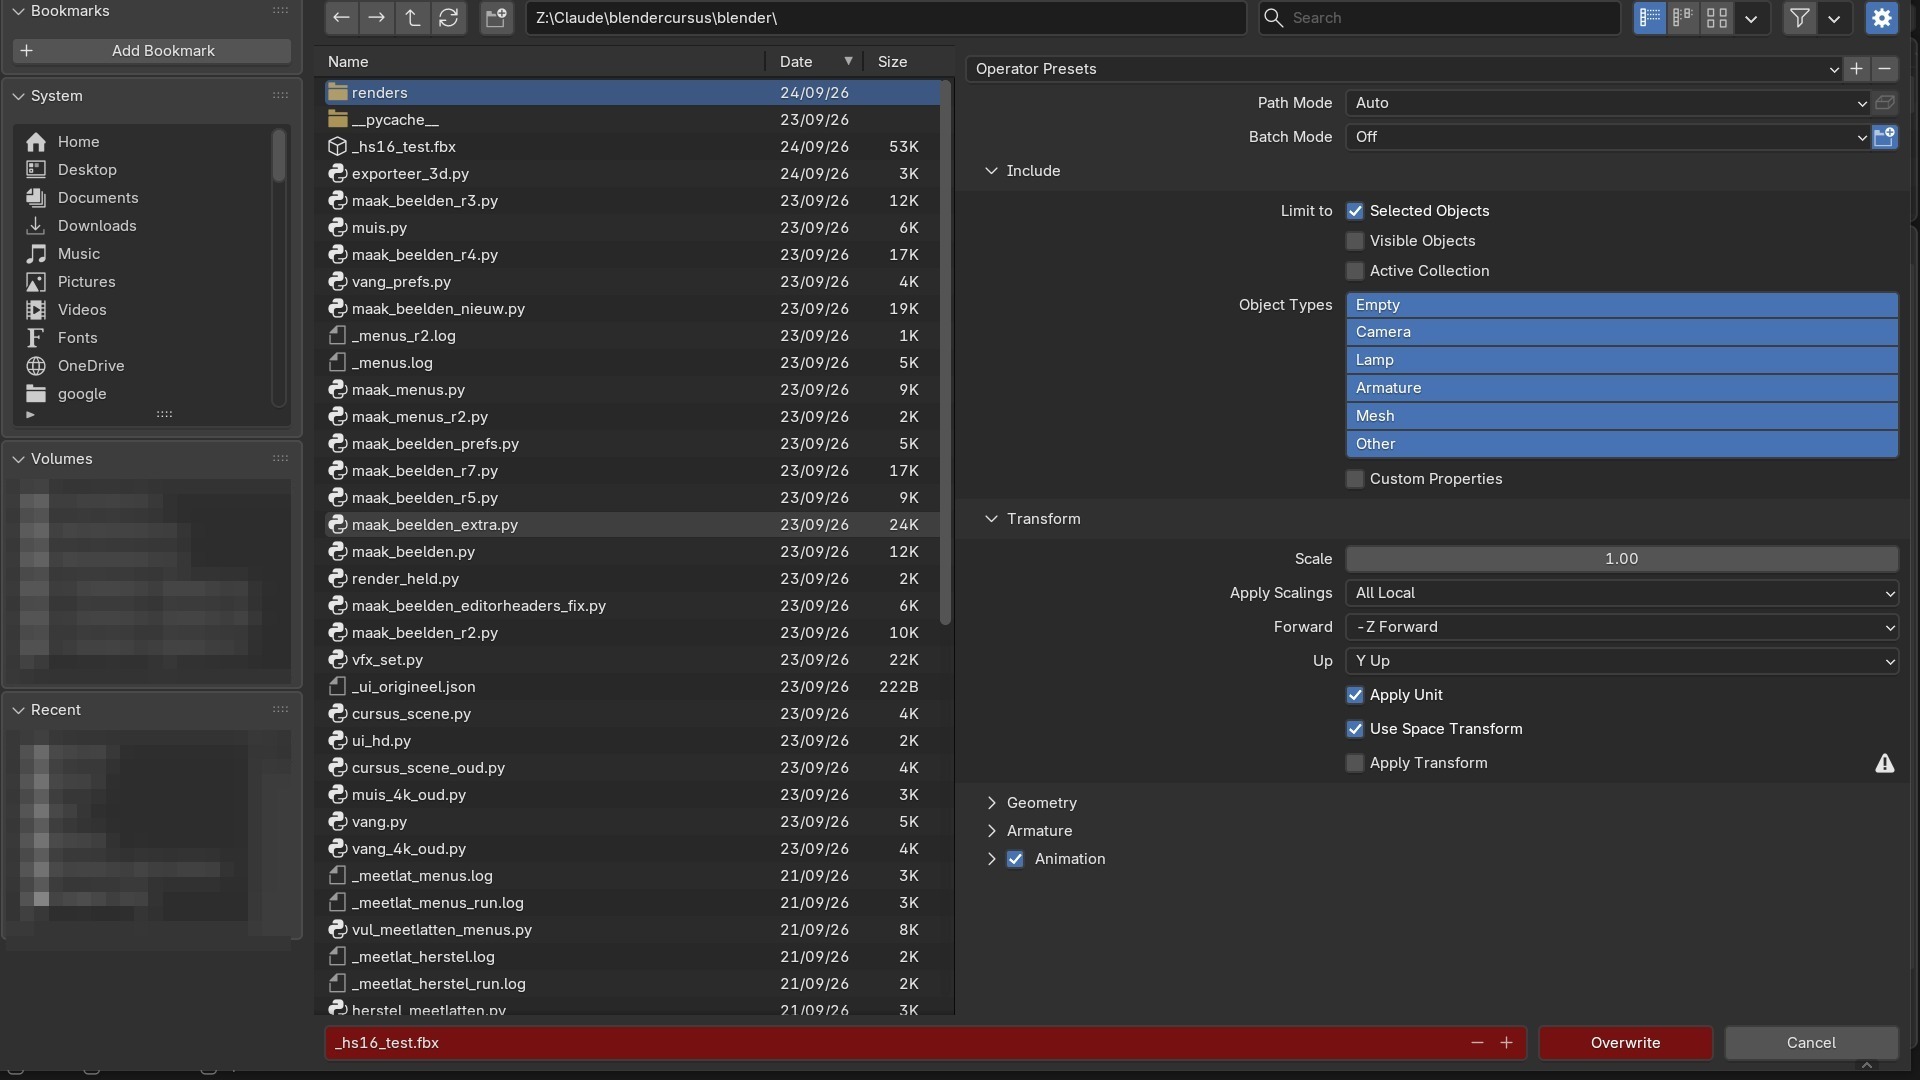Viewport: 1920px width, 1080px height.
Task: Refresh the file list
Action: [448, 17]
